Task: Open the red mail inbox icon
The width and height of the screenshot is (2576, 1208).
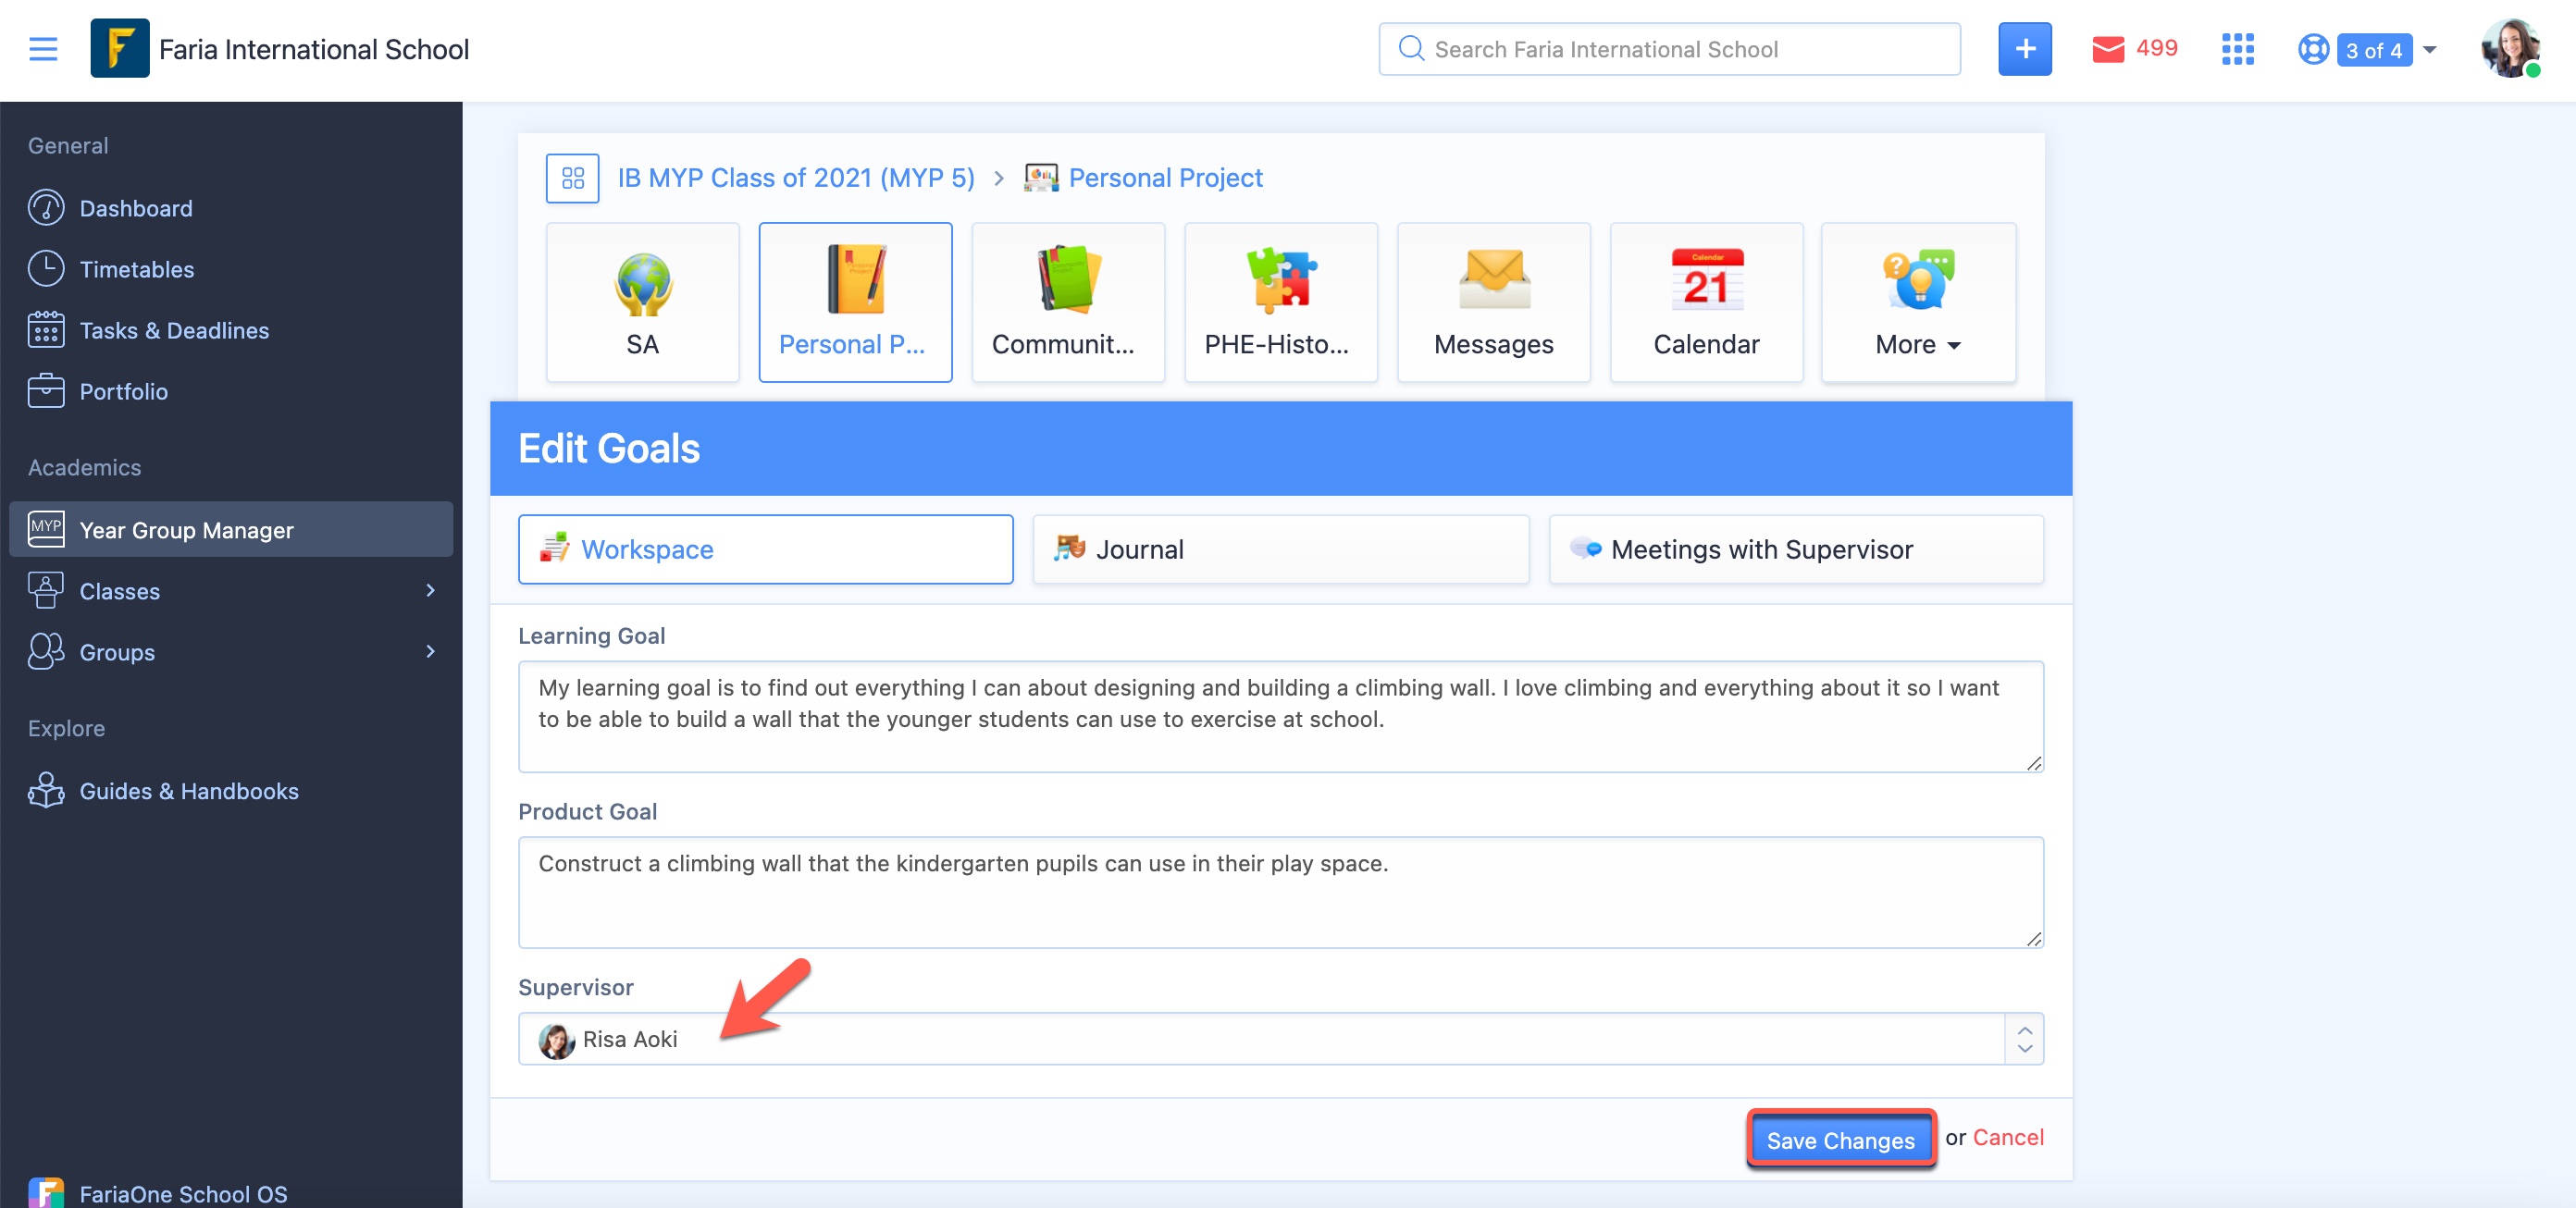Action: (x=2107, y=49)
